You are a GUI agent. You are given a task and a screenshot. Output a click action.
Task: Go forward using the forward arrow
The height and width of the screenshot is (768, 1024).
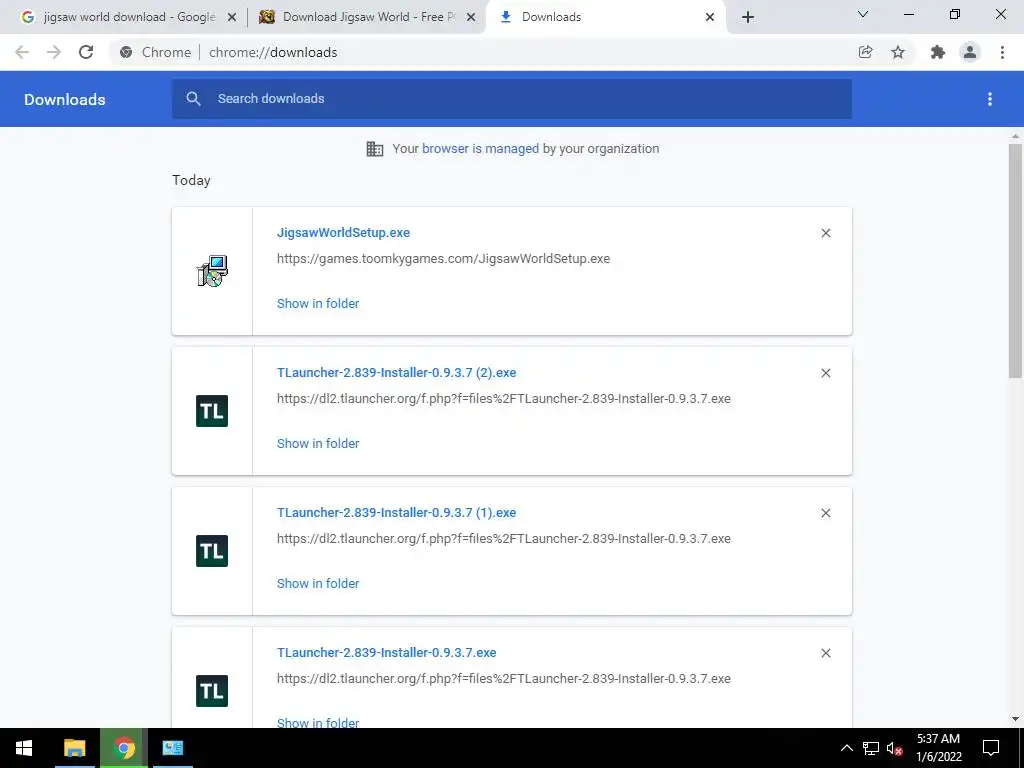coord(54,52)
